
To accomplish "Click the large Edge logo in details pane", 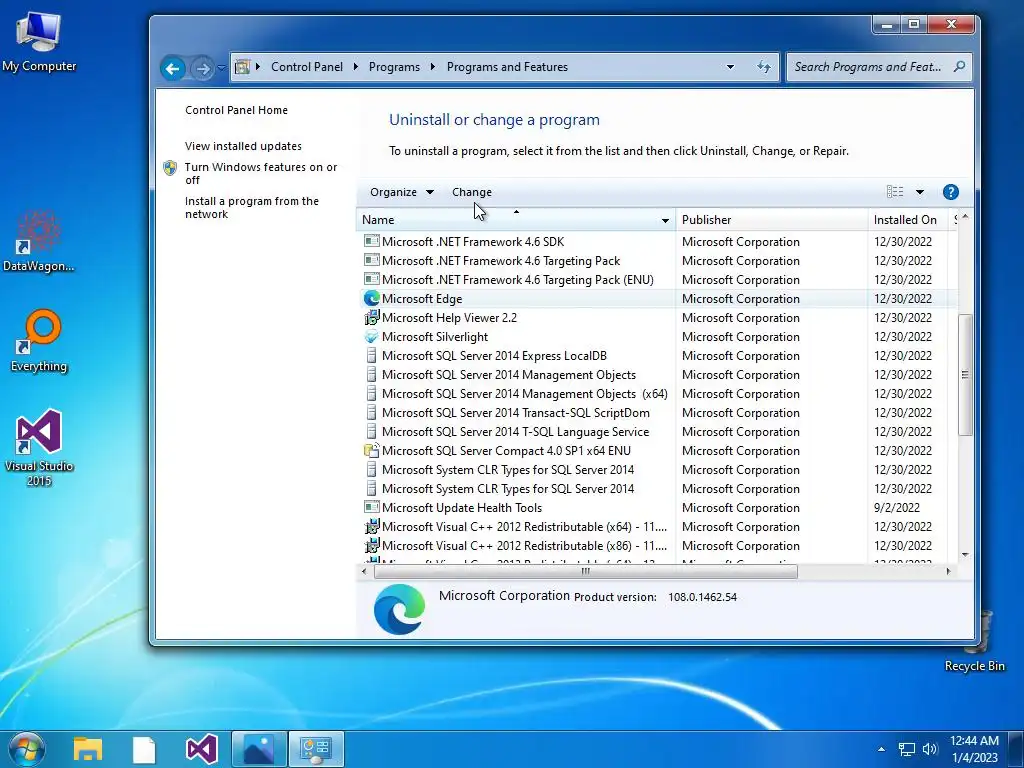I will coord(399,609).
